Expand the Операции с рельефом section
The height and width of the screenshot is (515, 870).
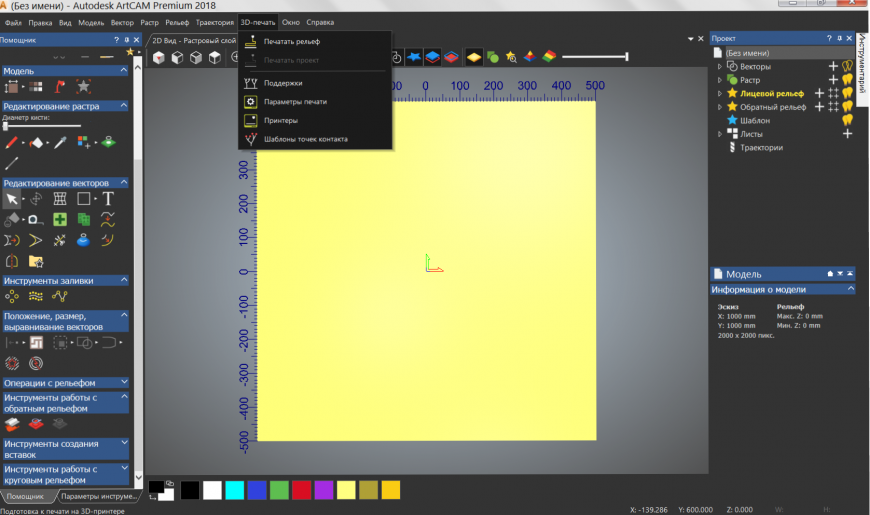(x=124, y=382)
